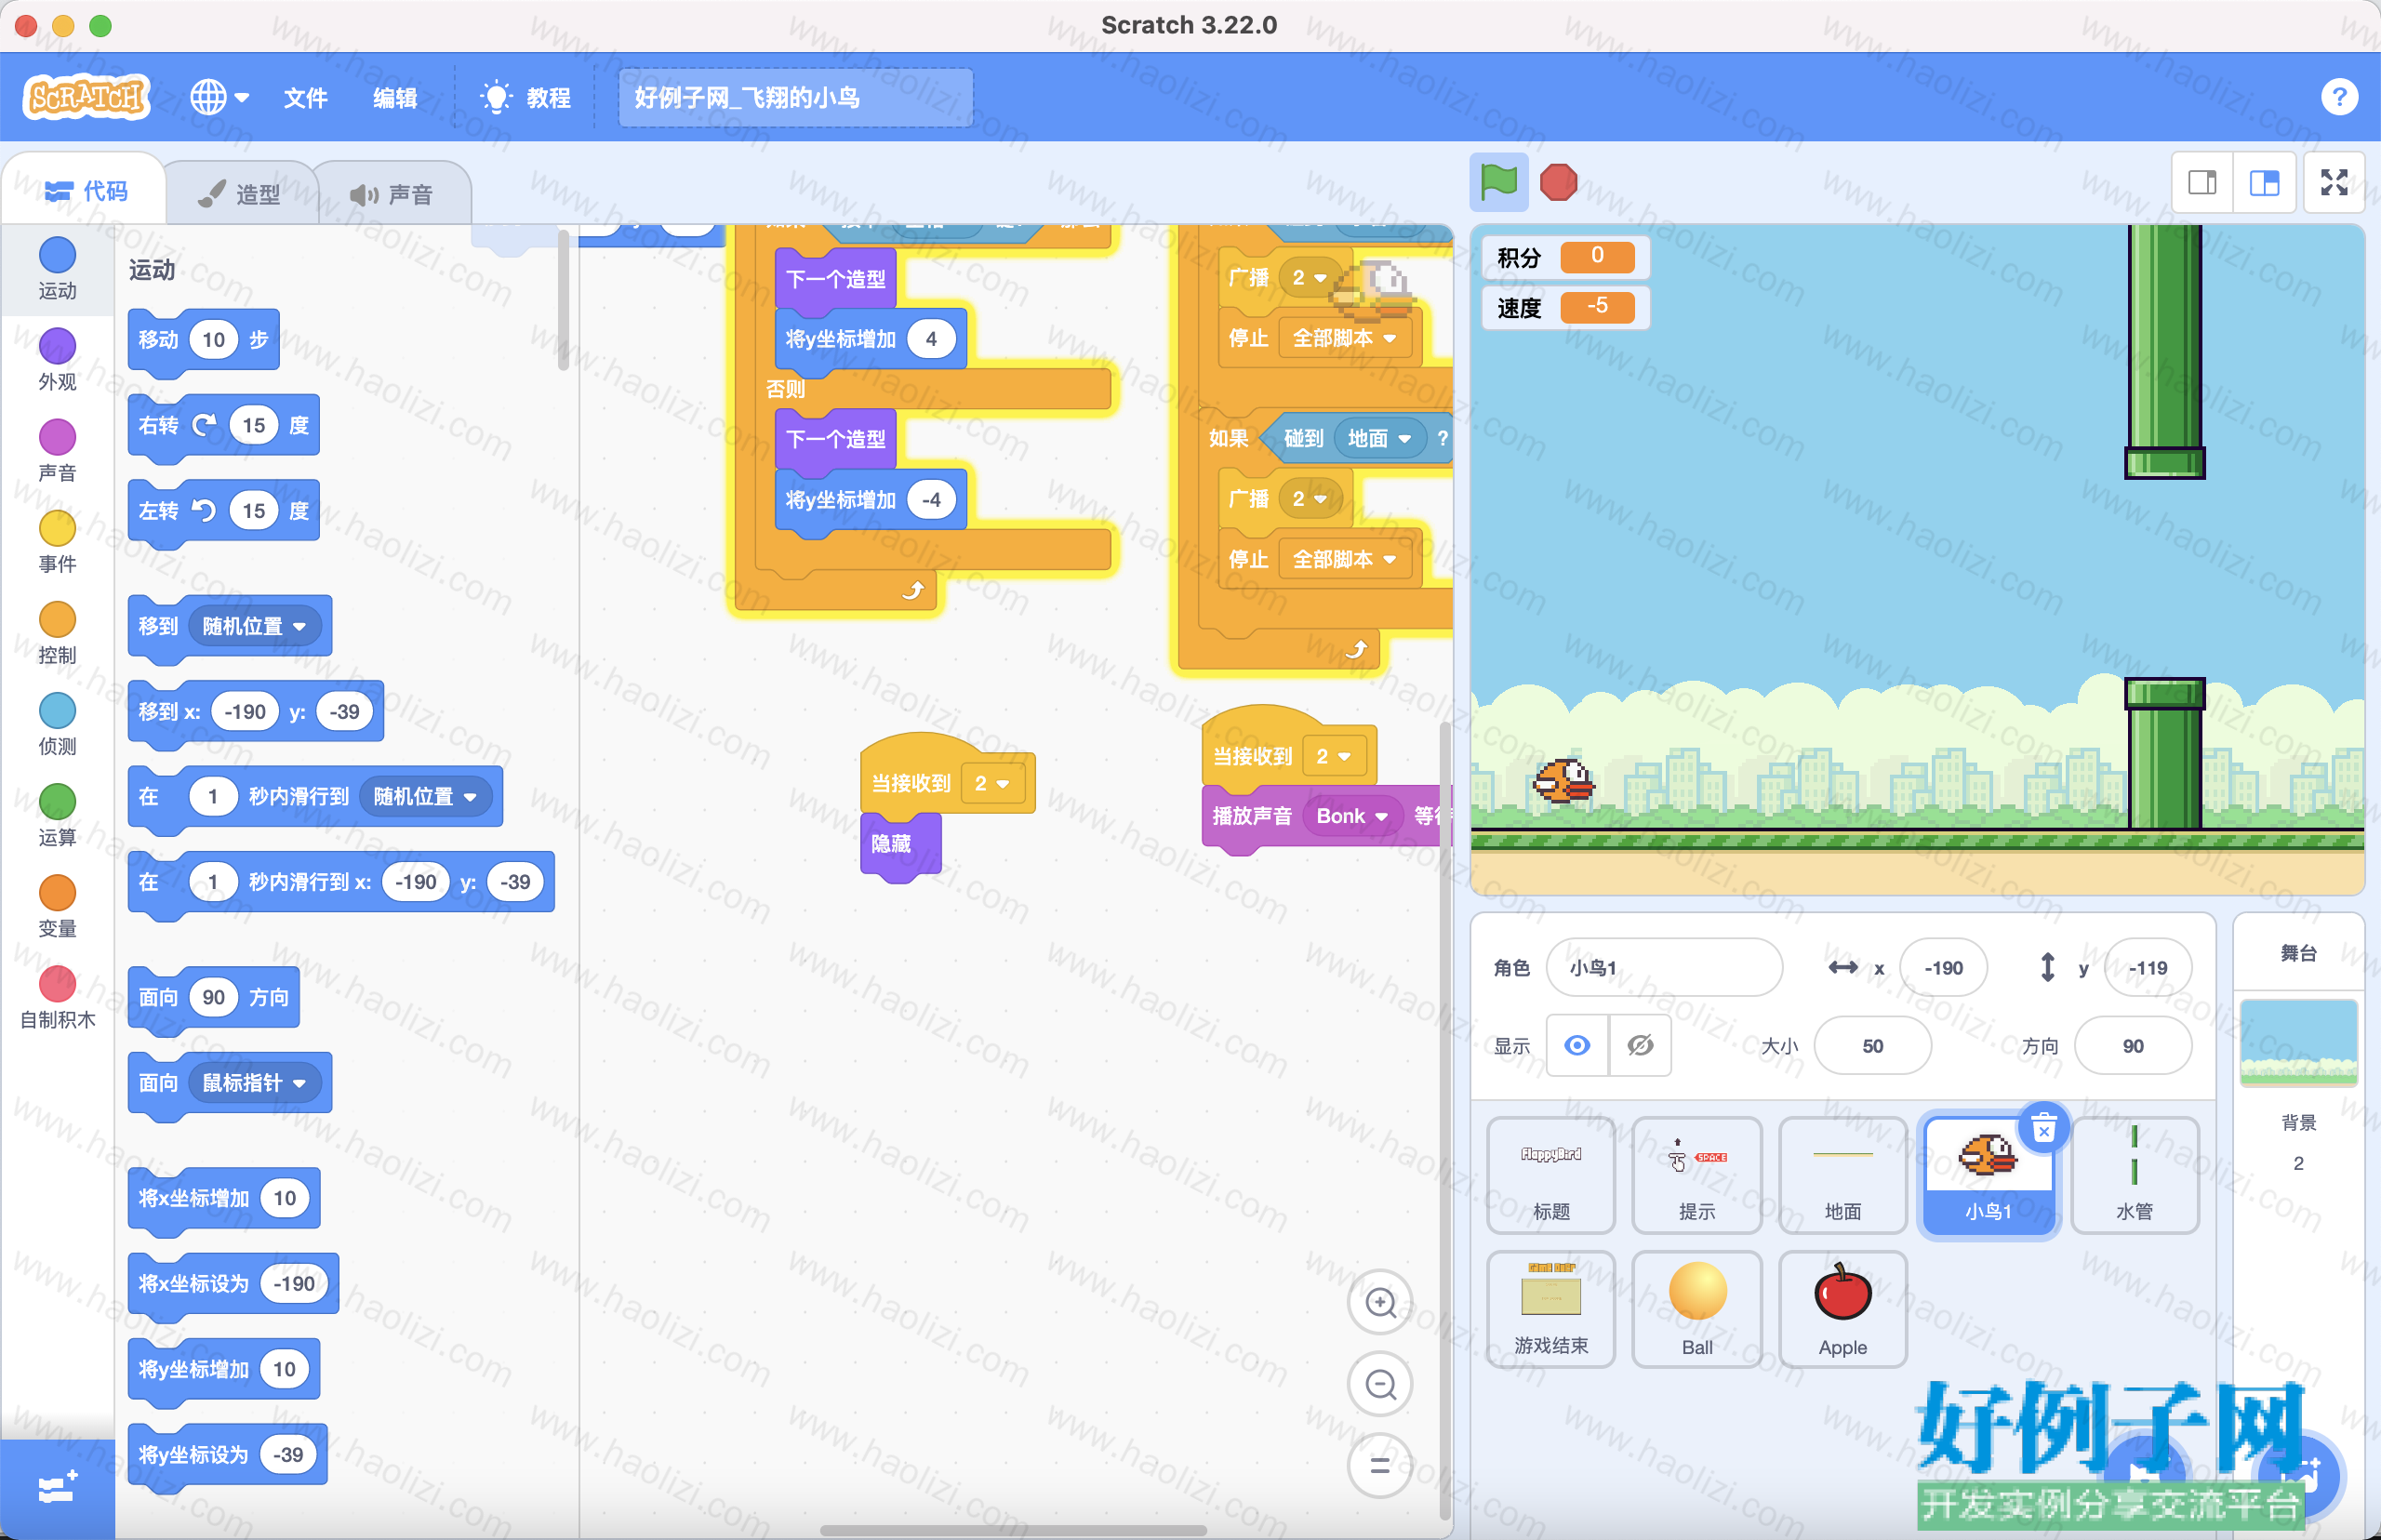This screenshot has height=1540, width=2381.
Task: Edit the sprite 方向 direction field
Action: click(2133, 1045)
